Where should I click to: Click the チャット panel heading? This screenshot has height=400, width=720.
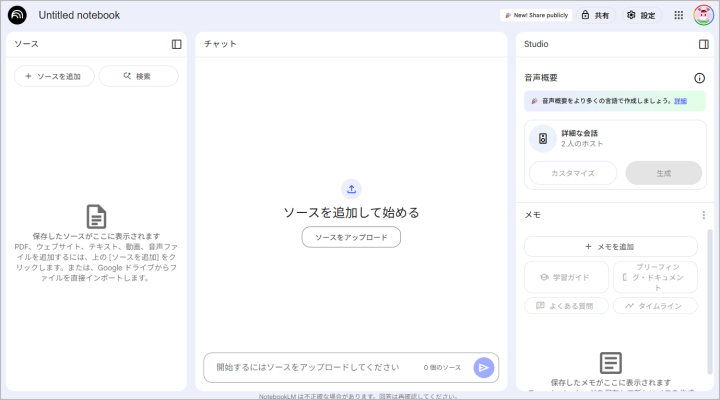(220, 44)
